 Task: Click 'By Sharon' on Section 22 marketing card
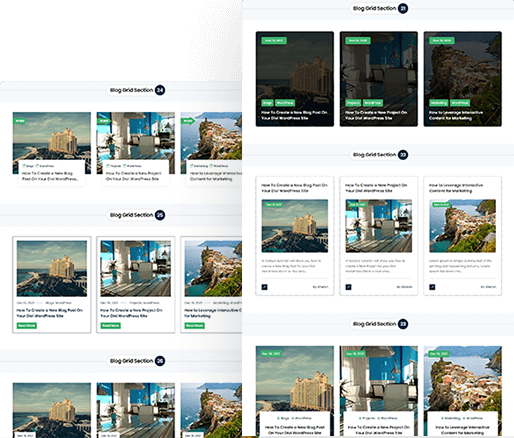(488, 287)
